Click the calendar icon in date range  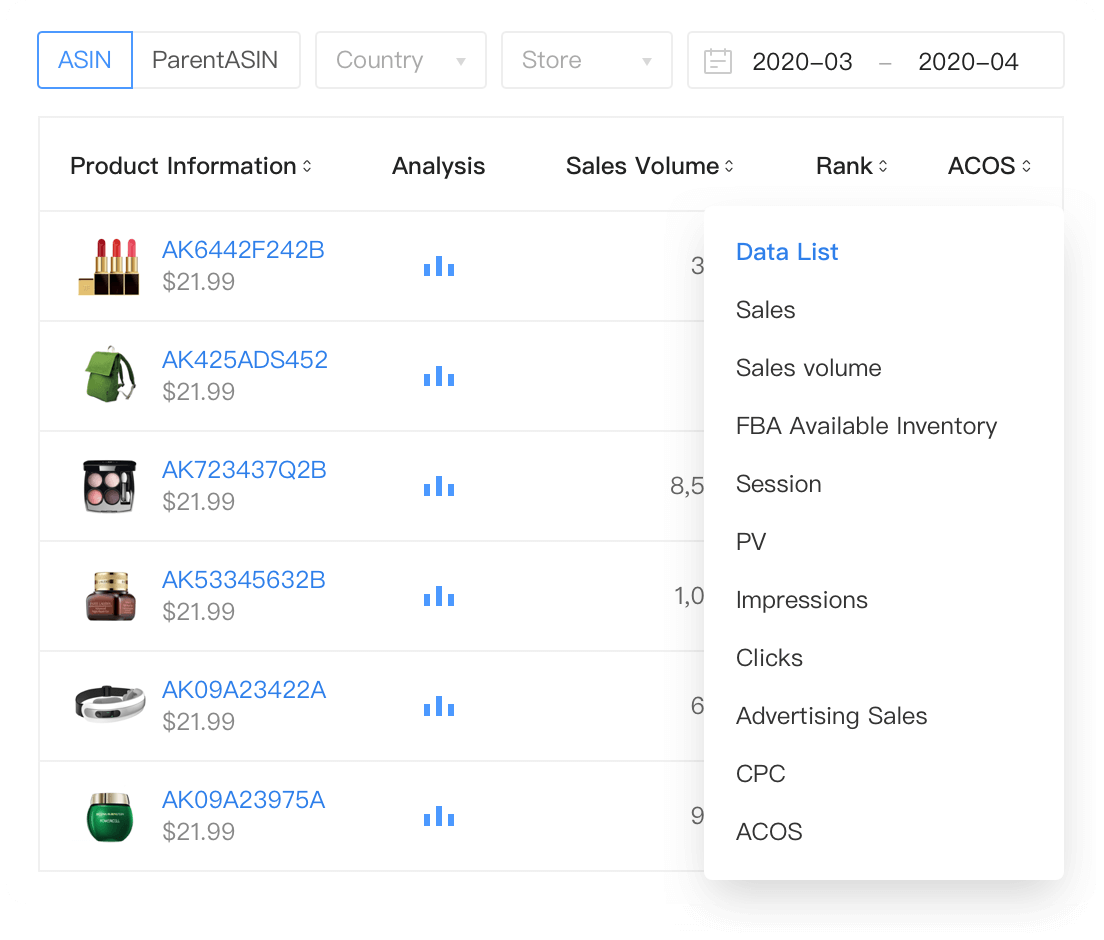pos(717,61)
